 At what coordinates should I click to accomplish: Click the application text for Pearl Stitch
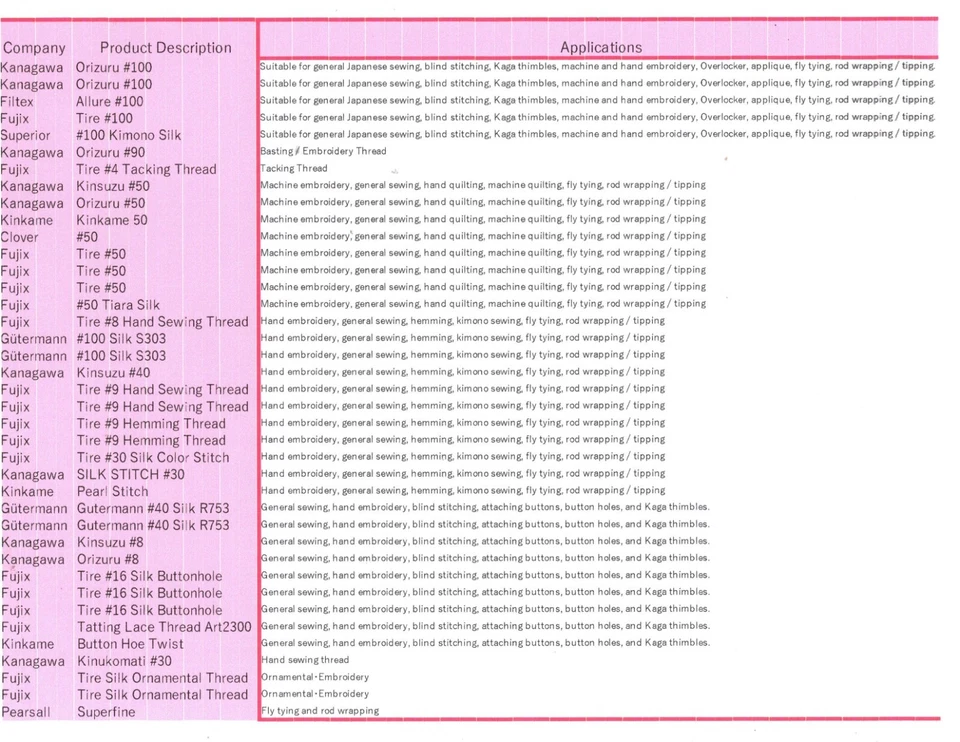pyautogui.click(x=463, y=490)
